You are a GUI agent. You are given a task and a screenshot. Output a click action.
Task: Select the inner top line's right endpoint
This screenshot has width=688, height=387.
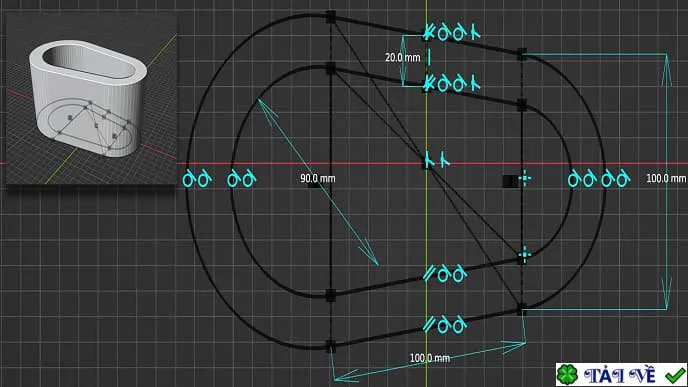pos(521,105)
